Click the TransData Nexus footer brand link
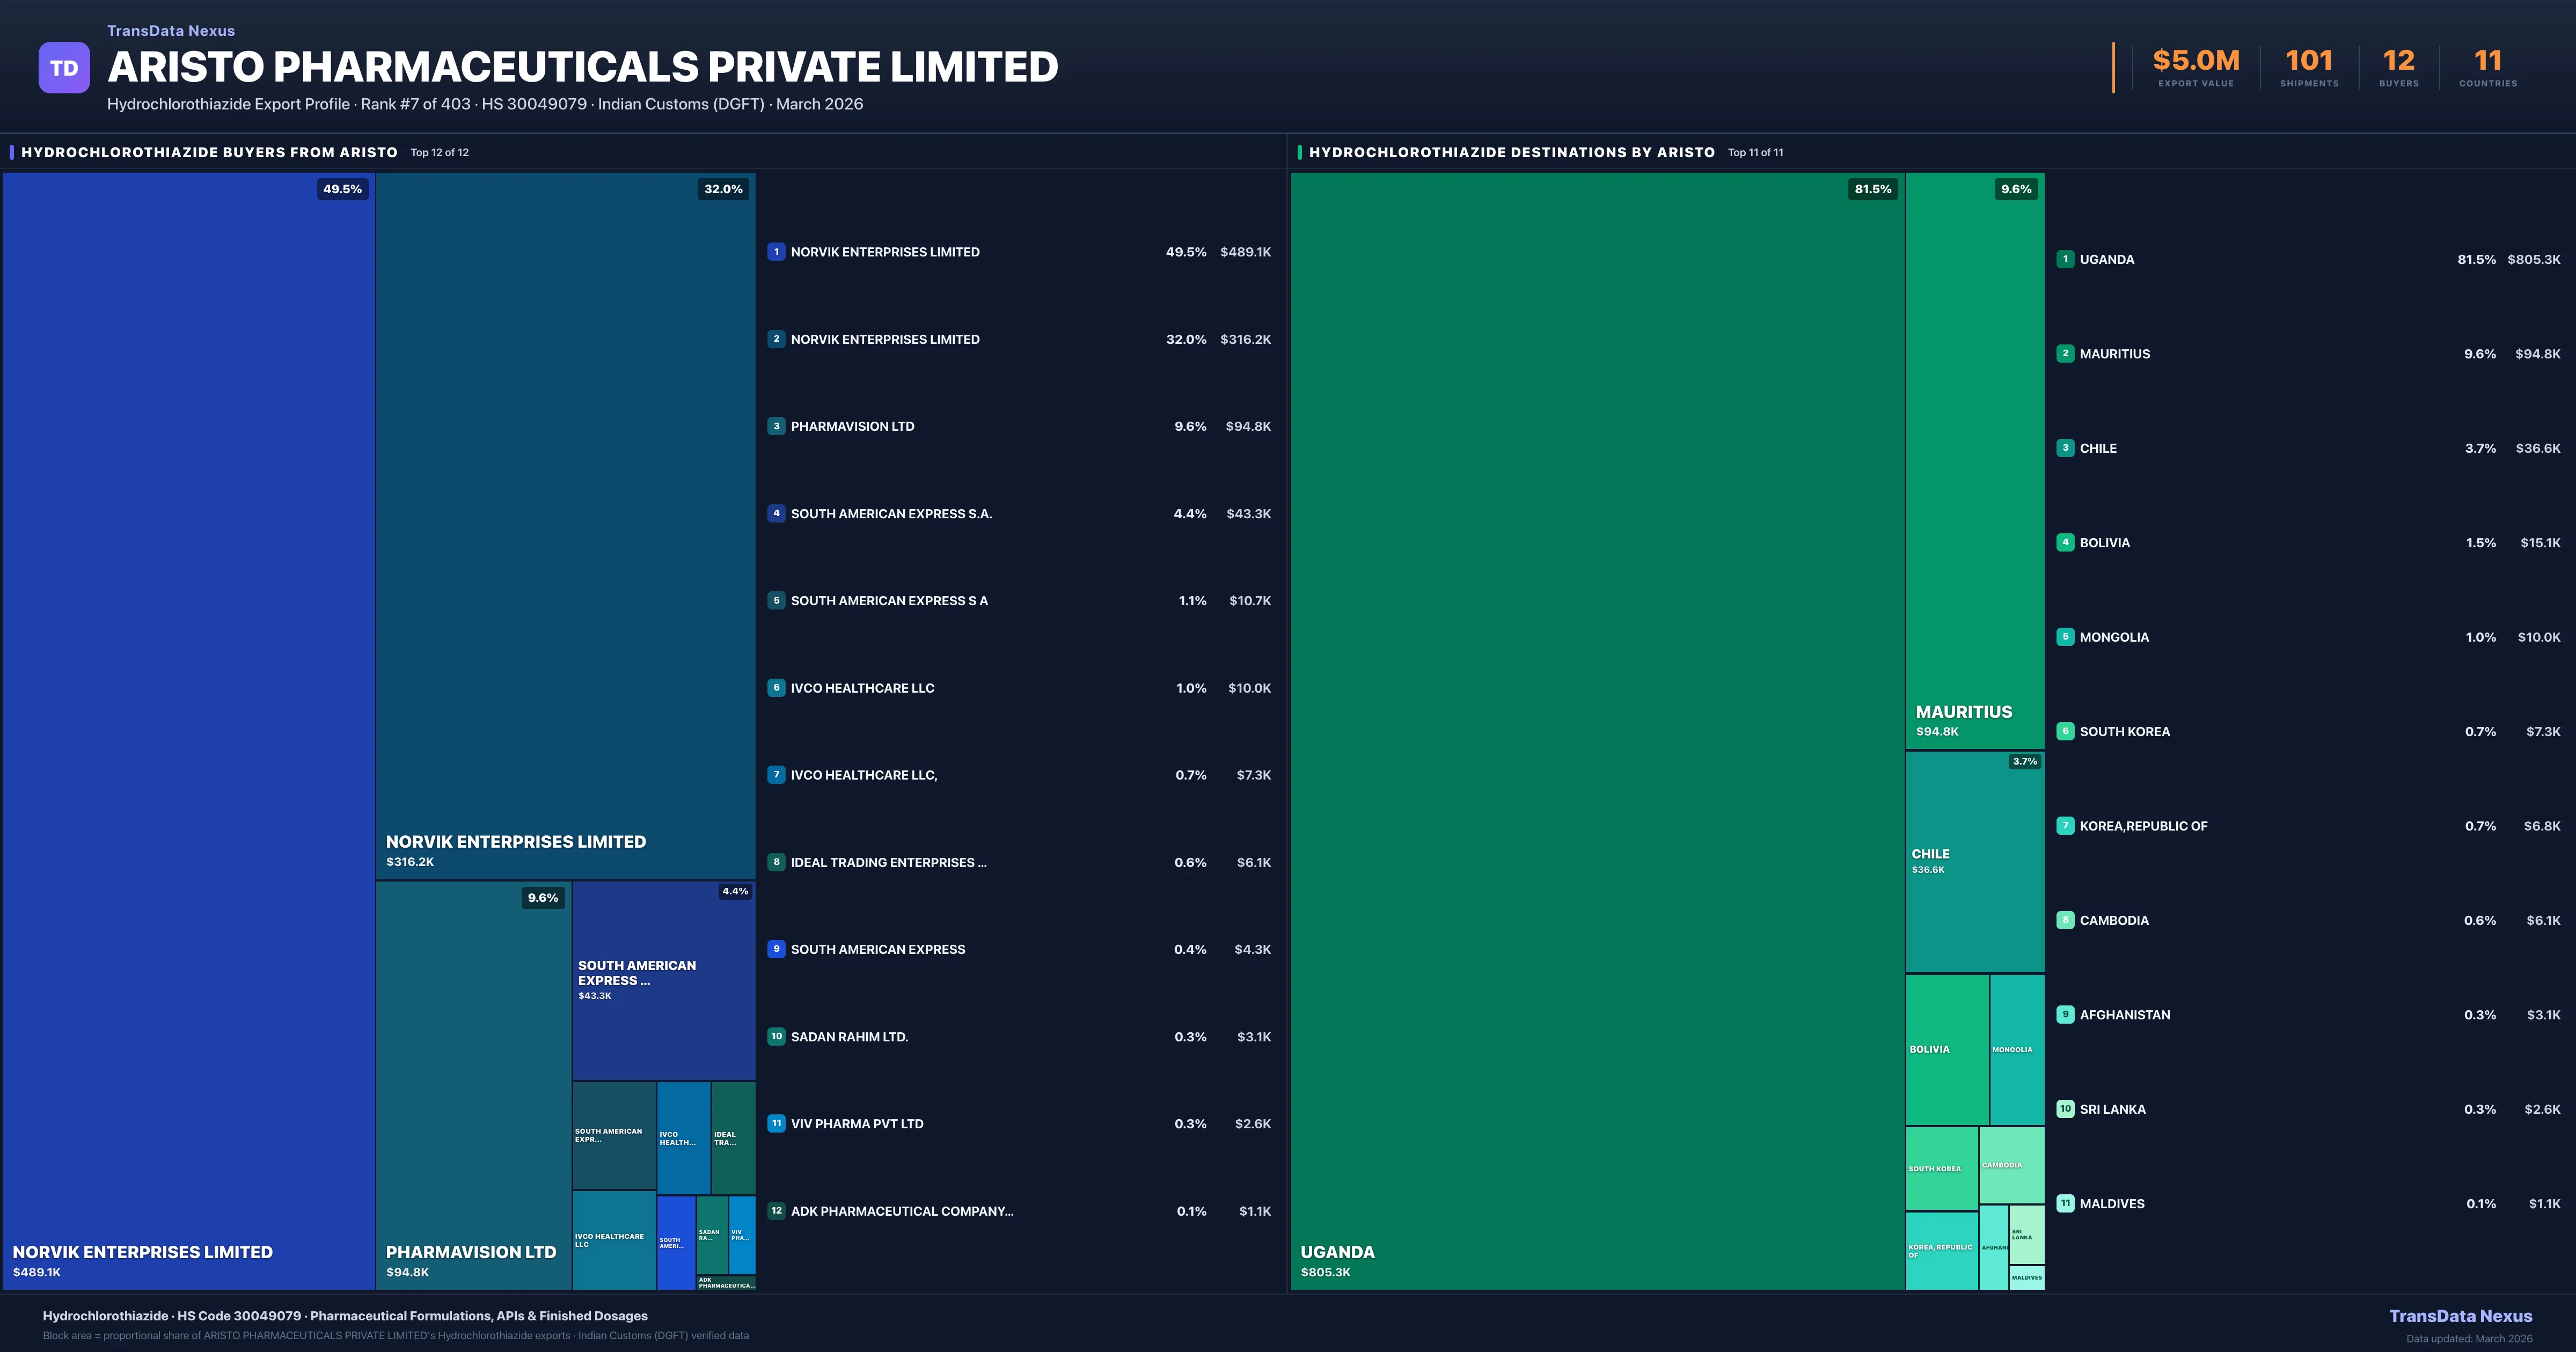Image resolution: width=2576 pixels, height=1352 pixels. pyautogui.click(x=2460, y=1316)
